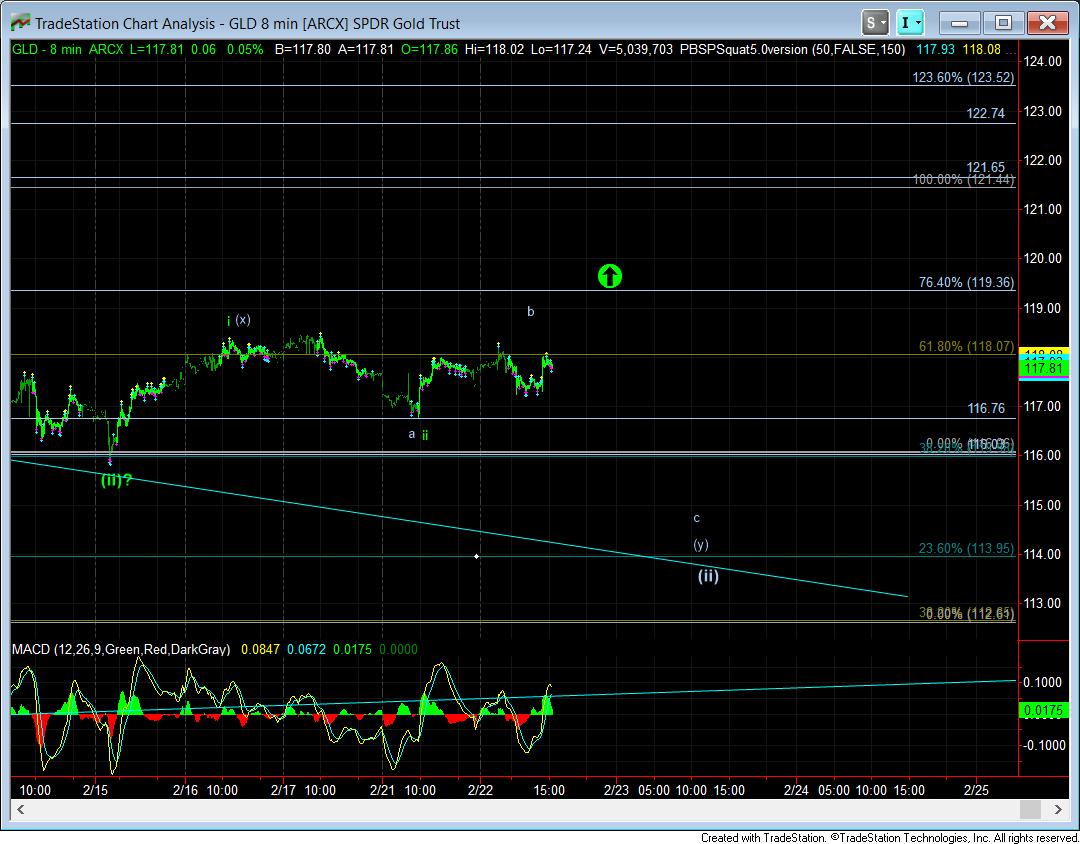The height and width of the screenshot is (844, 1080).
Task: Click the GLD - 8 min ARCX status text
Action: pos(68,50)
